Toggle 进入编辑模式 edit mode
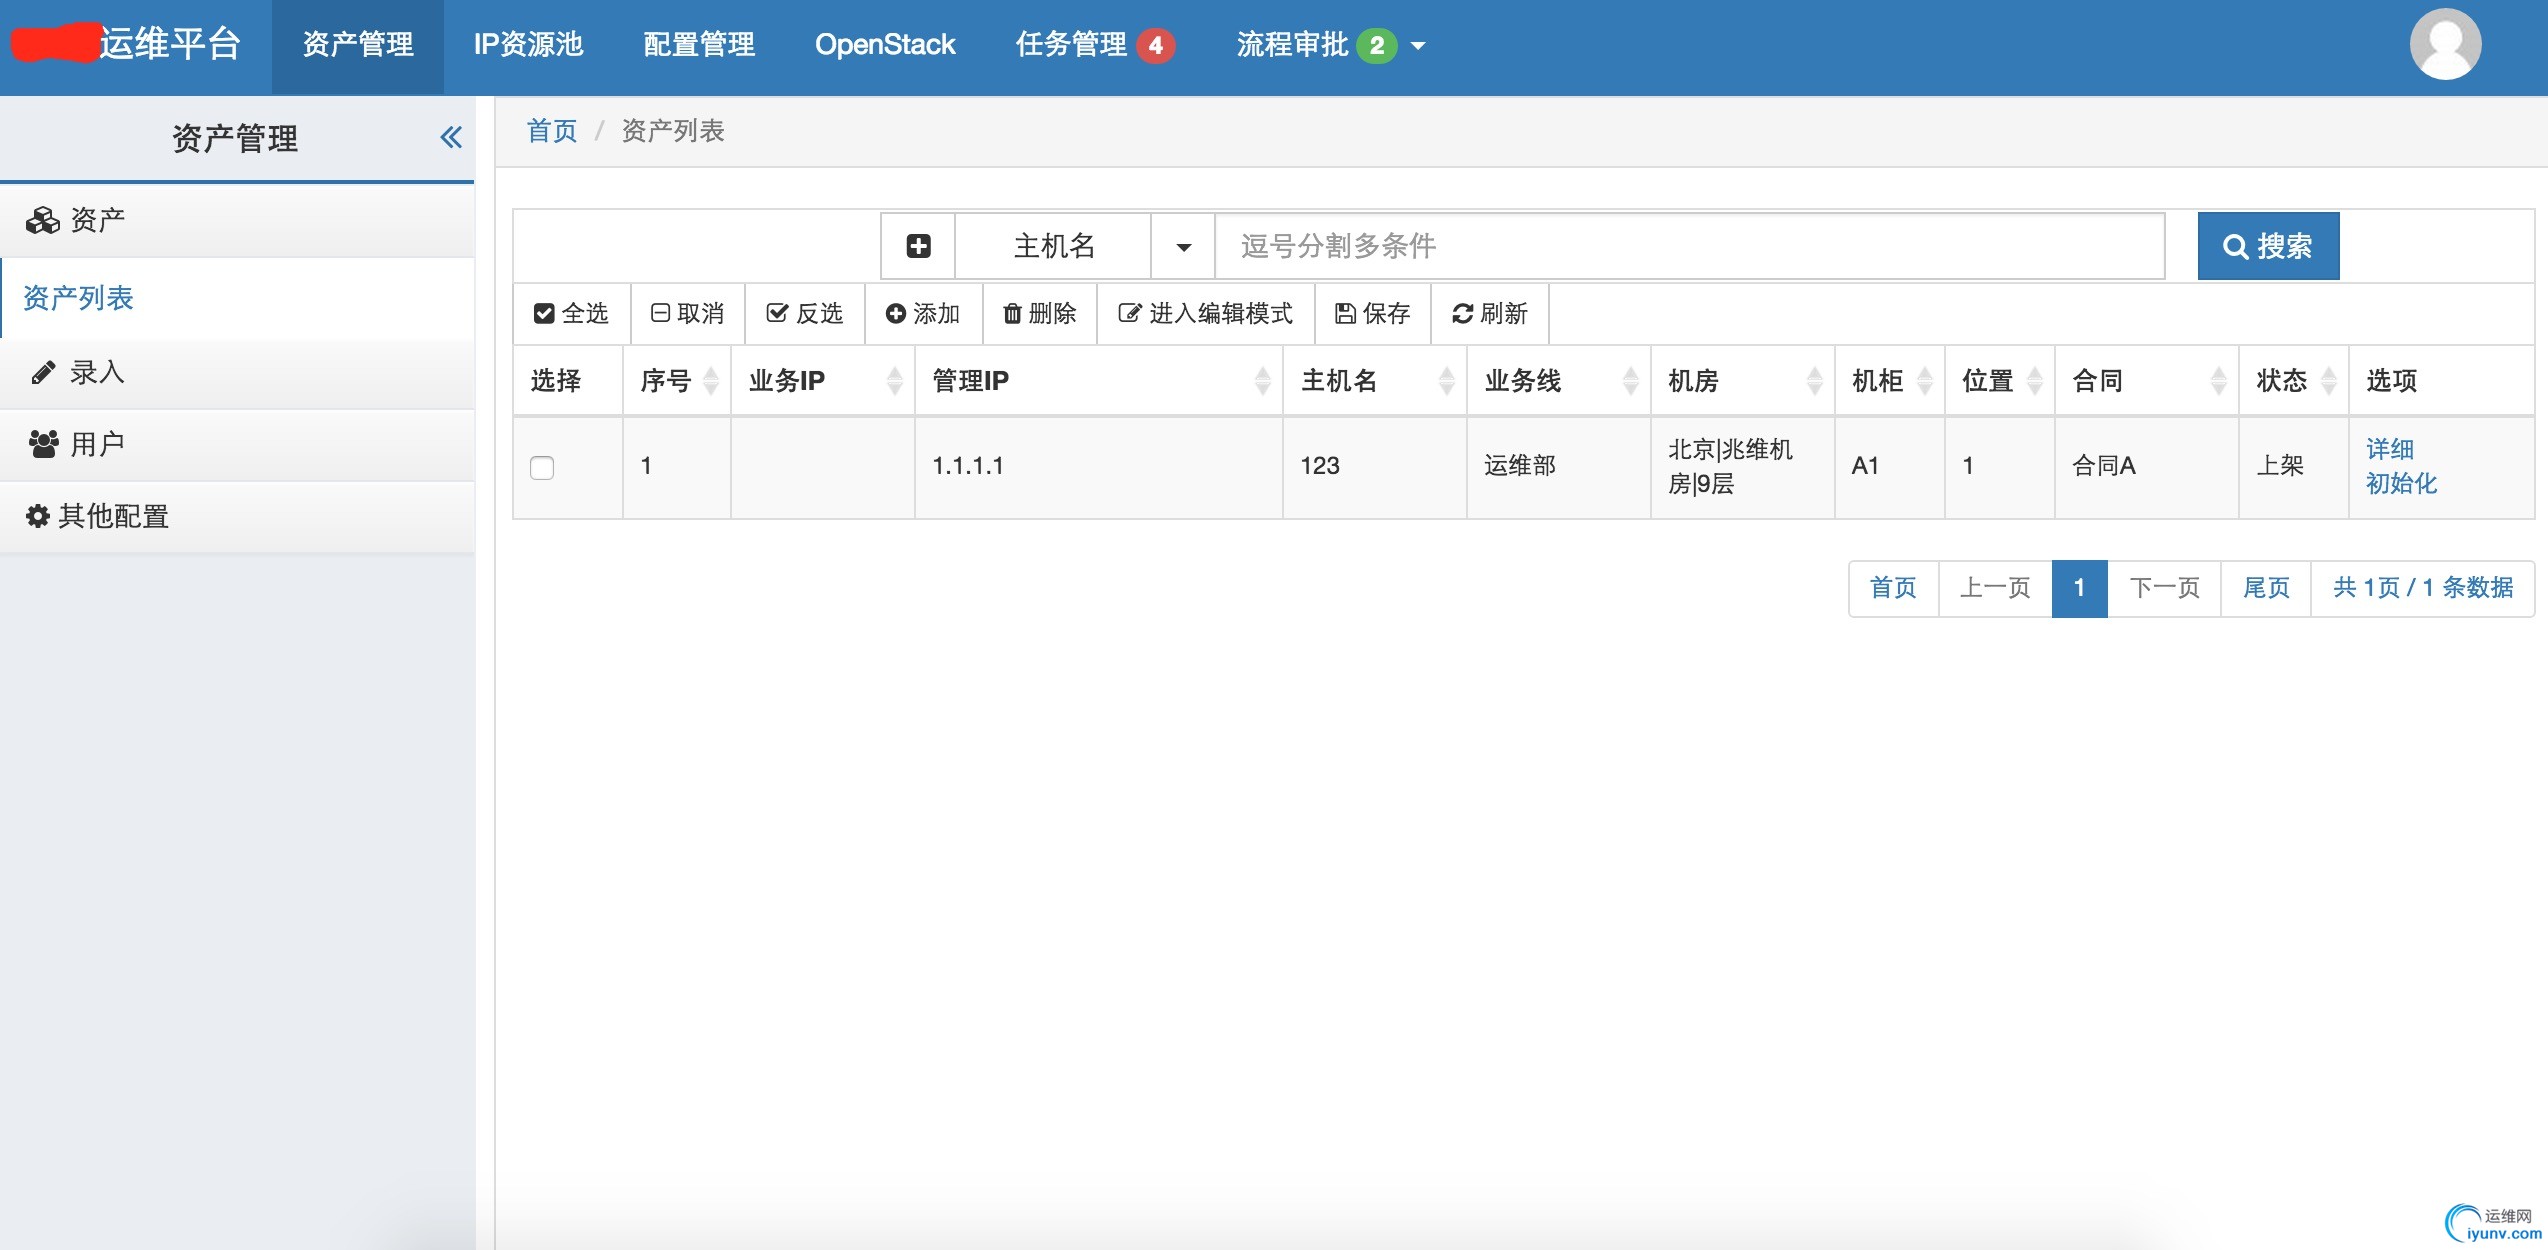The width and height of the screenshot is (2548, 1250). (x=1206, y=314)
